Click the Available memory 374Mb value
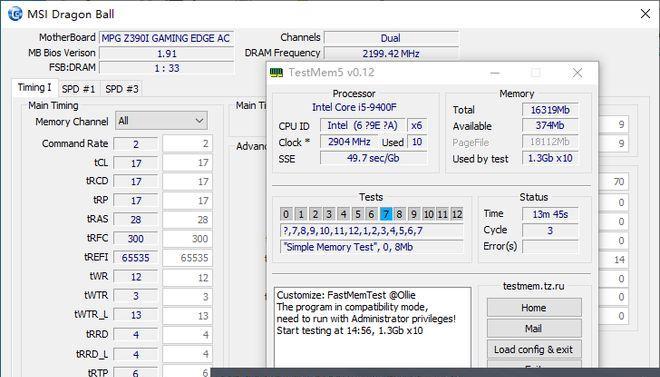660x377 pixels. 550,125
